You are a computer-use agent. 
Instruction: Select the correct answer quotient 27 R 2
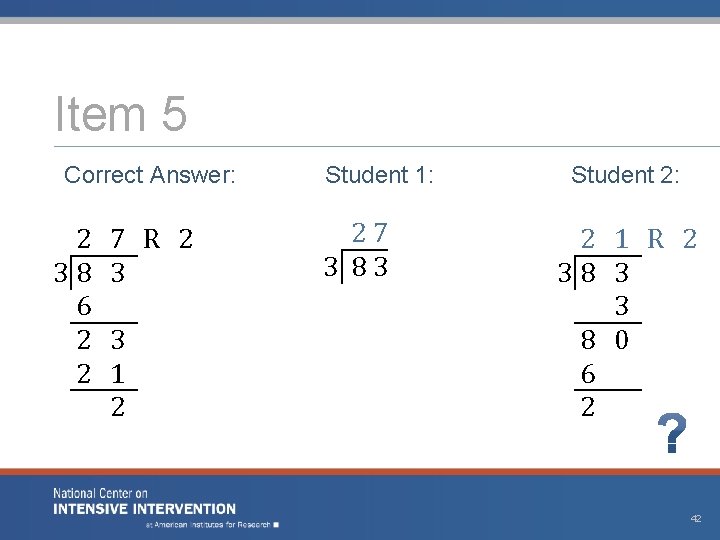(135, 240)
